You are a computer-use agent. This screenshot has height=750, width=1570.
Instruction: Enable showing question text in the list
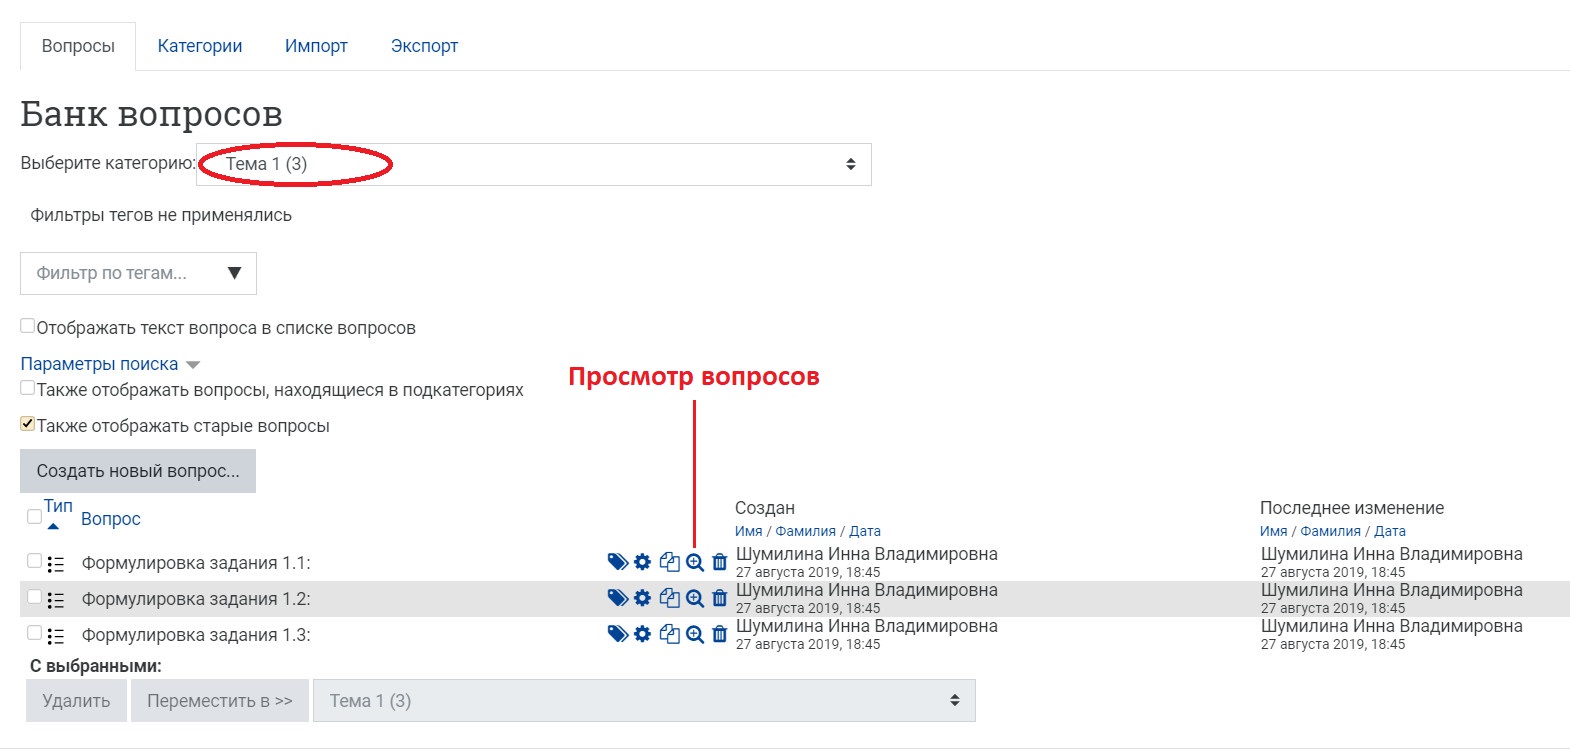point(28,326)
